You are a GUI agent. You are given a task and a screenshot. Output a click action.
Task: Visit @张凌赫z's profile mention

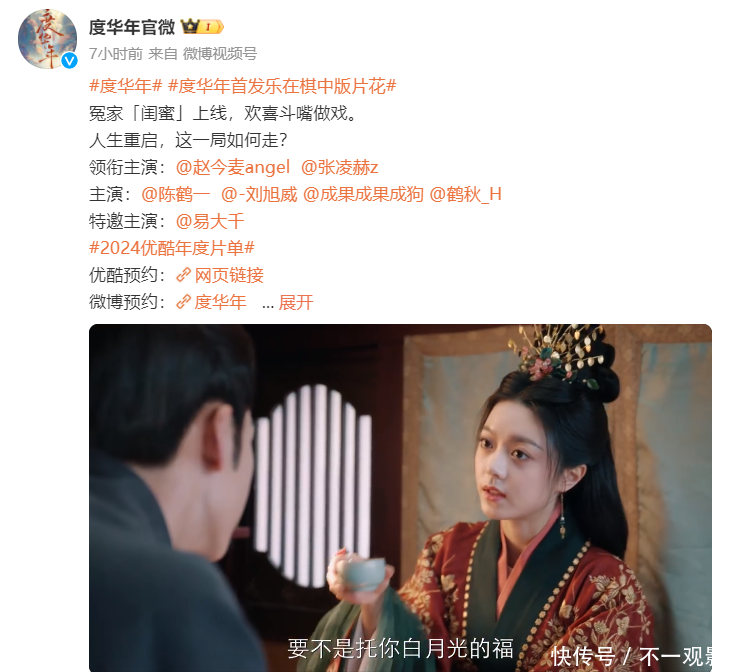point(339,167)
